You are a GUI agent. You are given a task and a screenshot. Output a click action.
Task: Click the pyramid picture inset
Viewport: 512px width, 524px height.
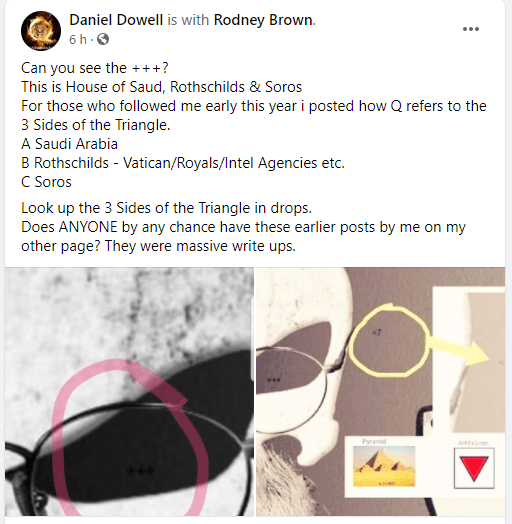pos(384,466)
